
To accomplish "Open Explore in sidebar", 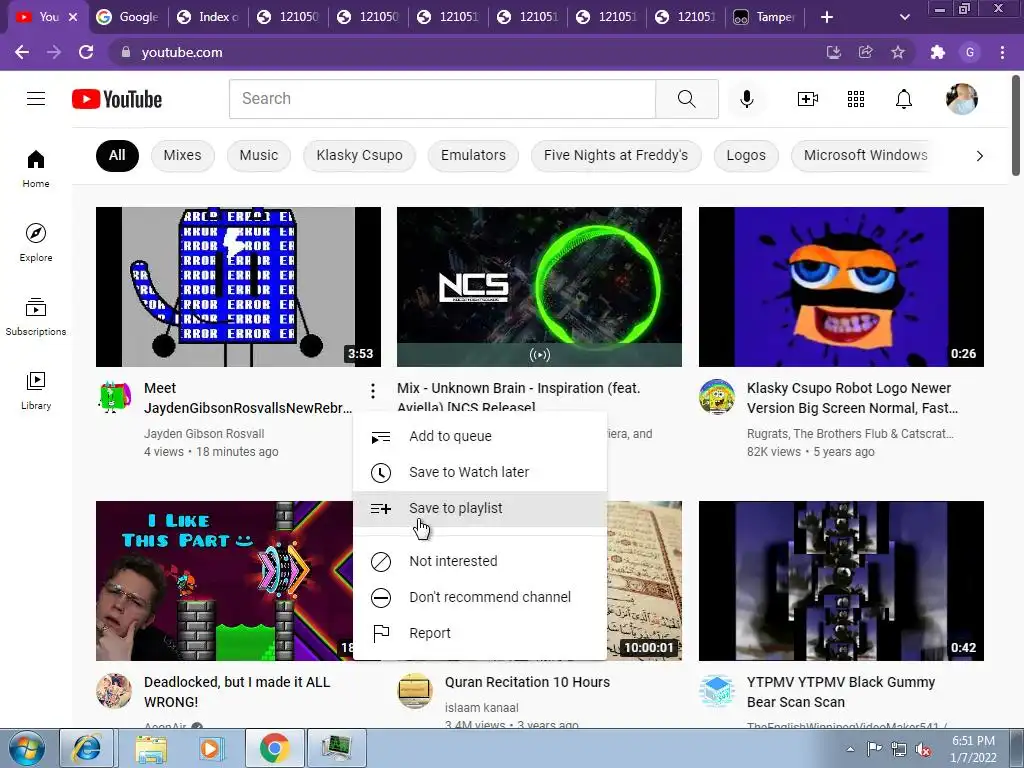I will click(36, 242).
